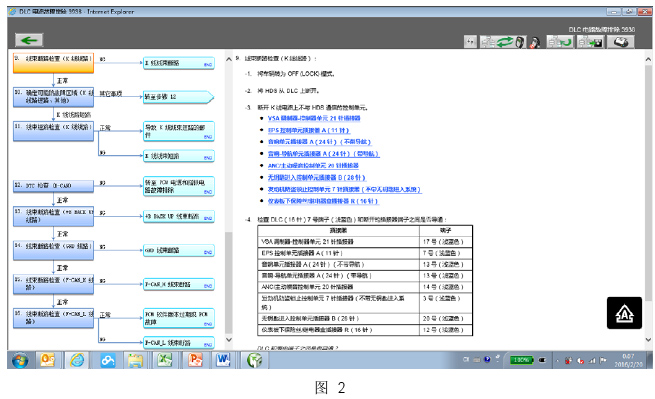The width and height of the screenshot is (655, 399).
Task: Click the F-CAN_H harness END result box
Action: pos(179,285)
